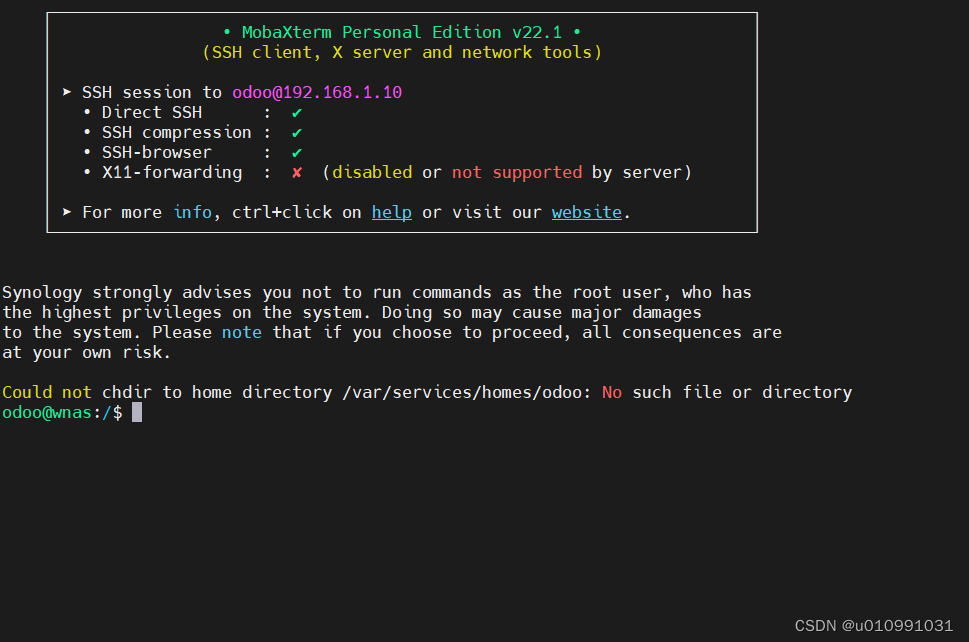Click the terminal cursor block at the prompt
This screenshot has height=642, width=969.
click(x=137, y=412)
